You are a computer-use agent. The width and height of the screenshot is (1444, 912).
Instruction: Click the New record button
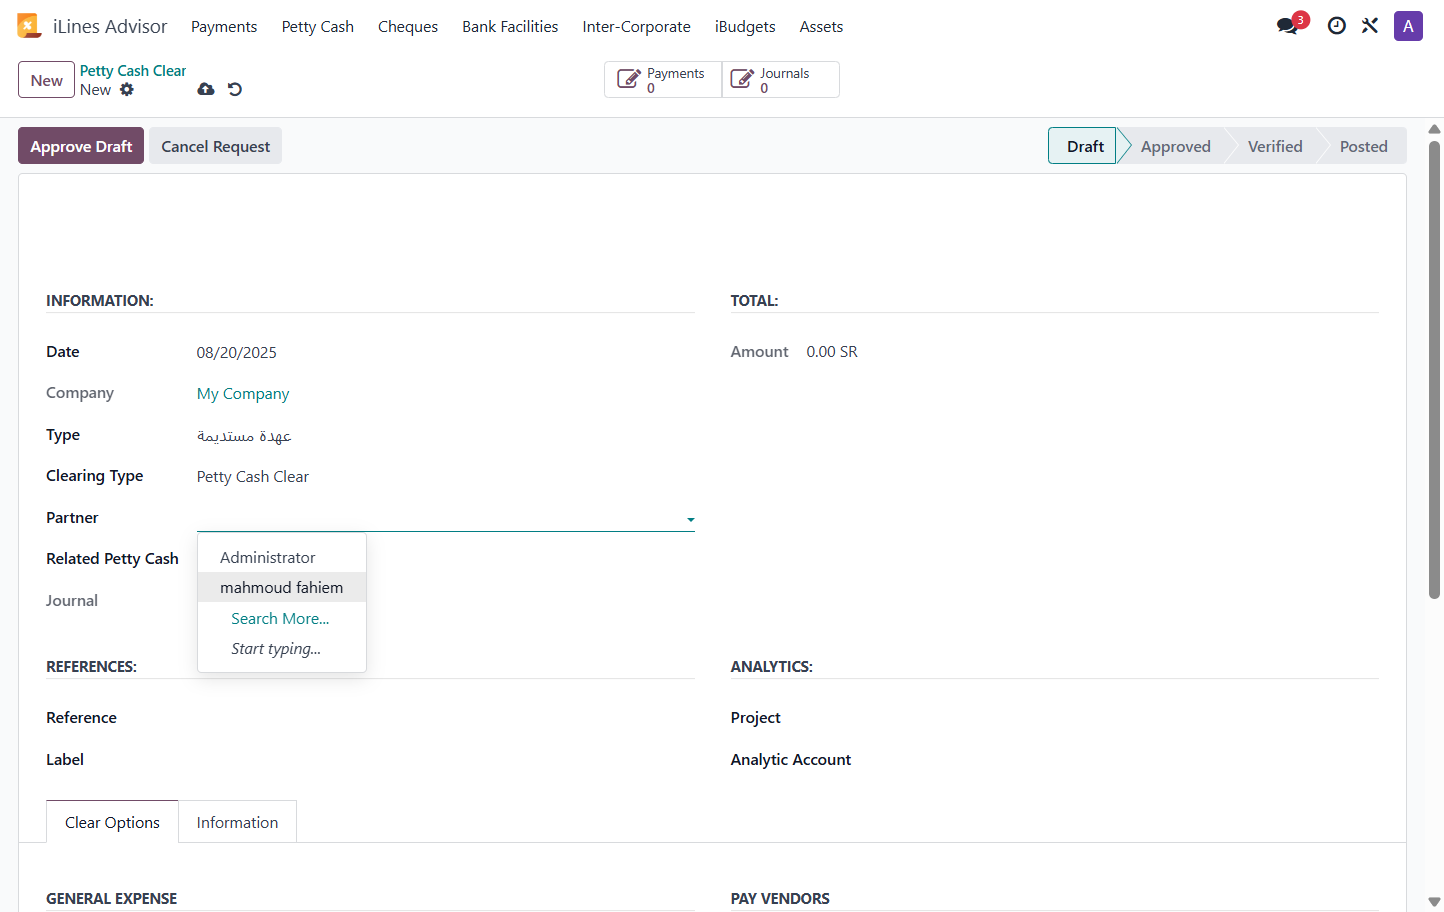(x=46, y=80)
